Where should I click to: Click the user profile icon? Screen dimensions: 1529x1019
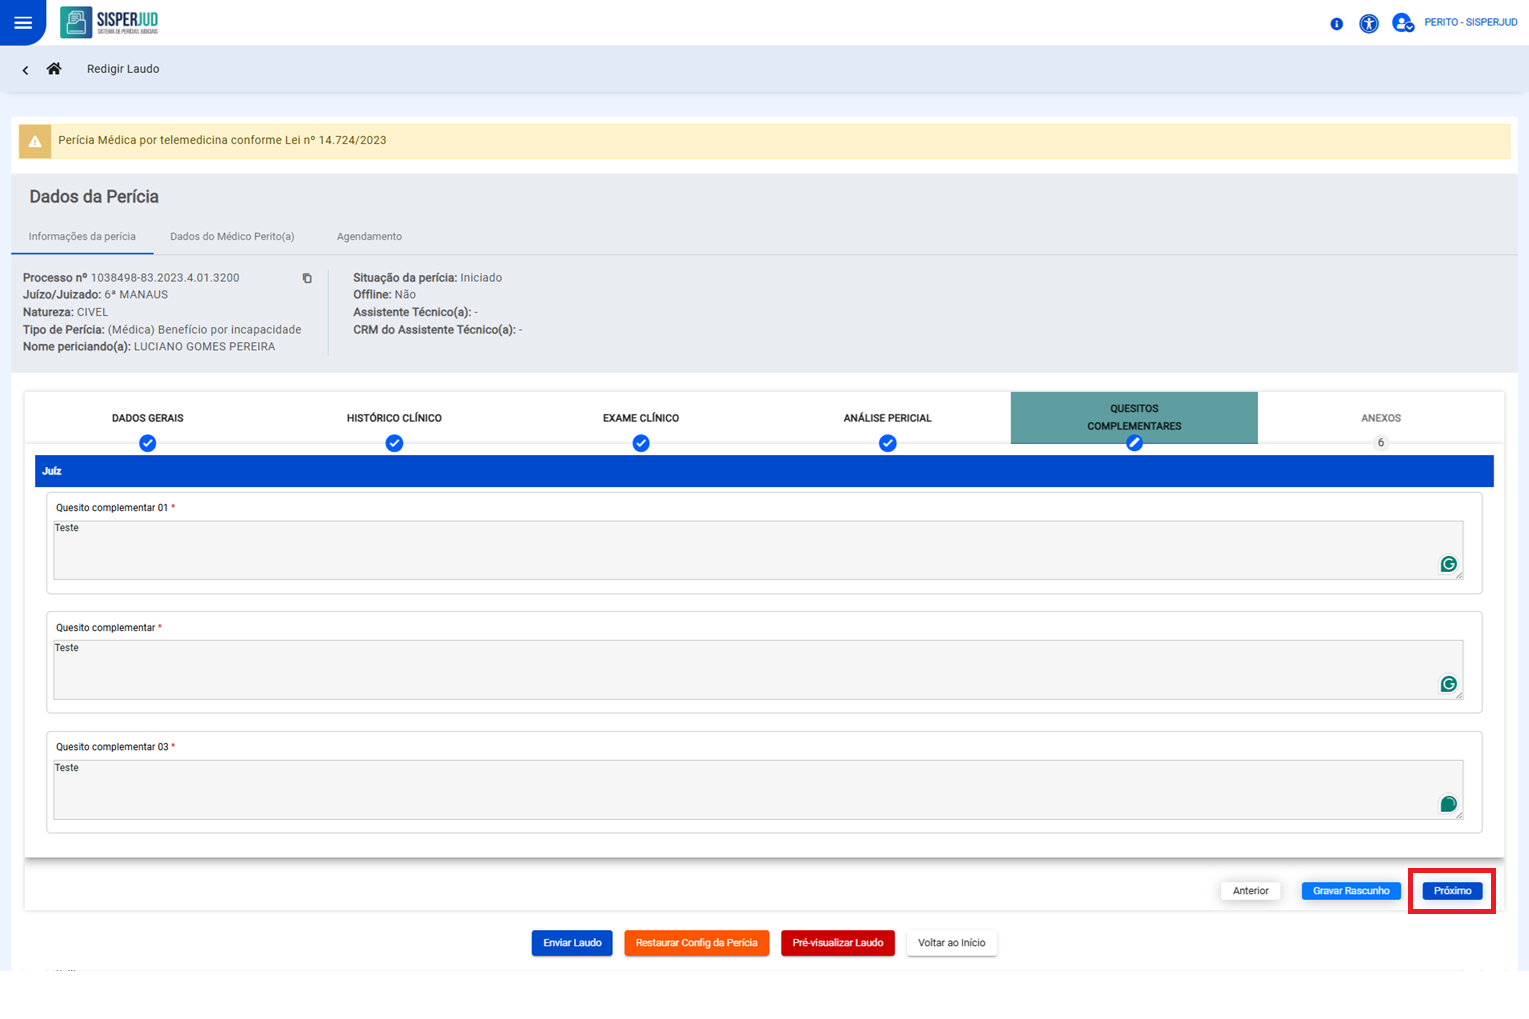[1402, 23]
